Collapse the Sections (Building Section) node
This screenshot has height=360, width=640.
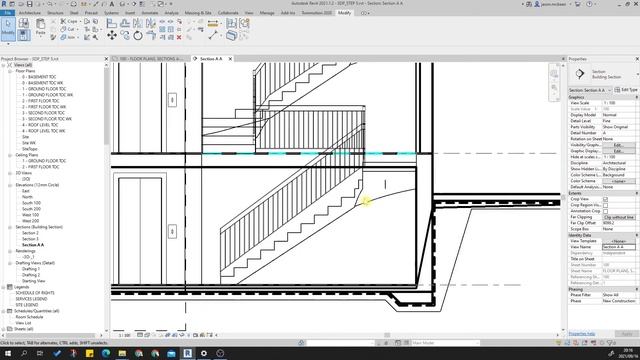pyautogui.click(x=10, y=227)
